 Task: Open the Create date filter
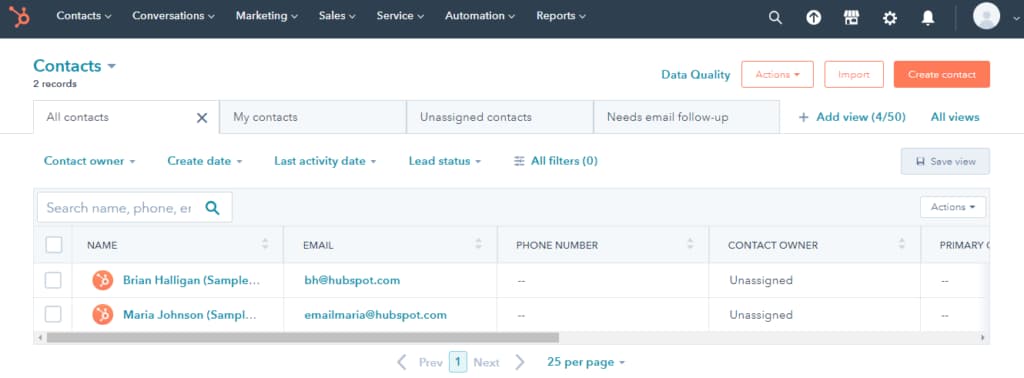204,161
